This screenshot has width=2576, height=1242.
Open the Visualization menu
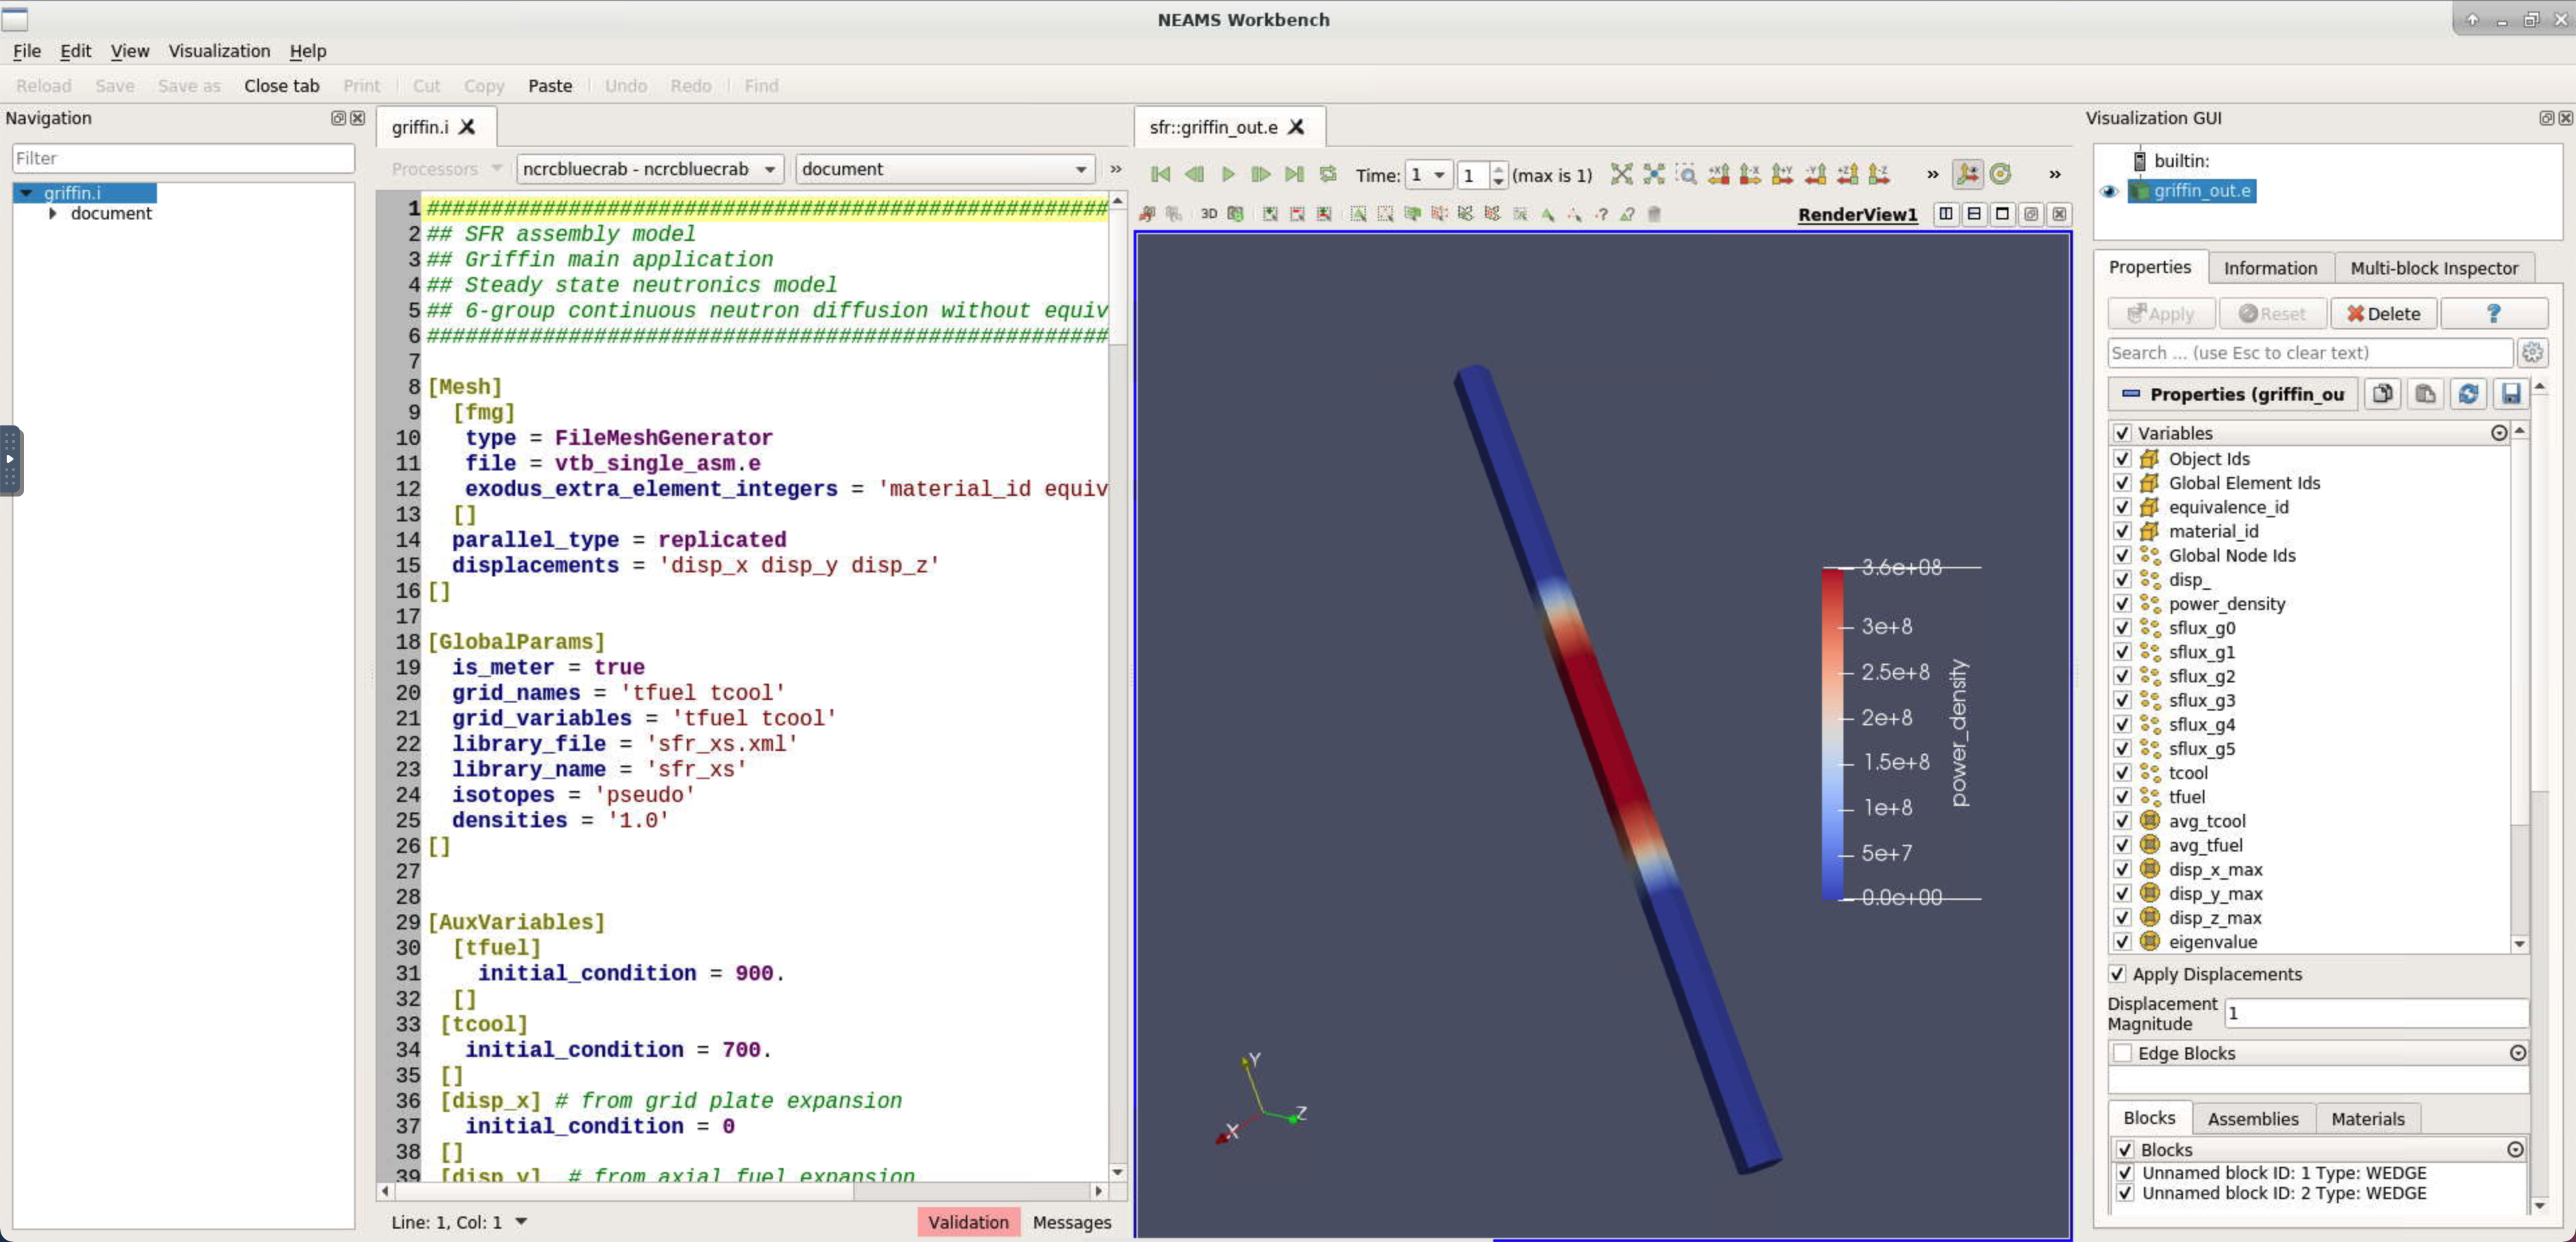[x=219, y=51]
